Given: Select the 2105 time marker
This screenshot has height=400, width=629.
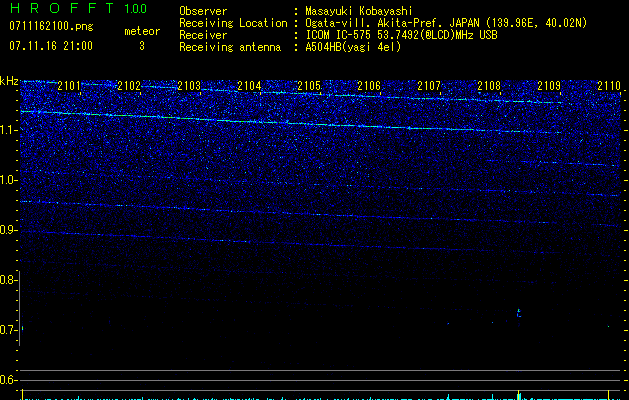Looking at the screenshot, I should pyautogui.click(x=308, y=87).
